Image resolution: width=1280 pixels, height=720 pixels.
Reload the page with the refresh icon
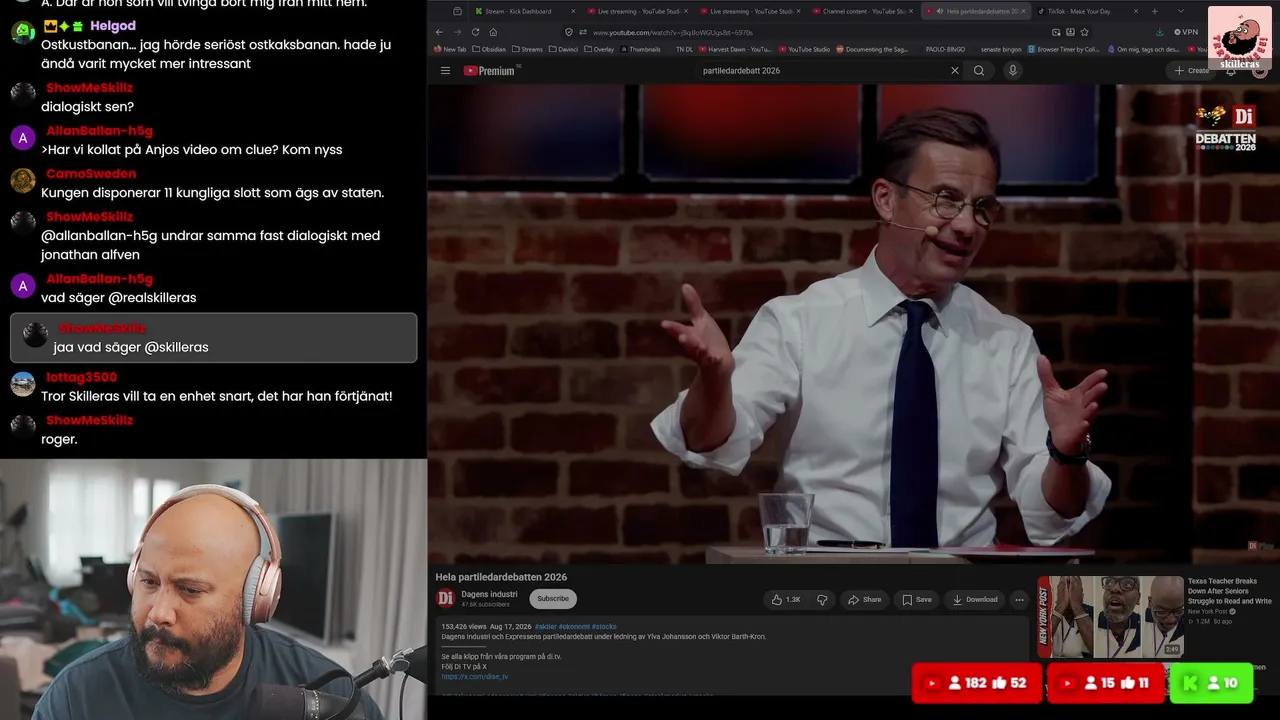click(x=475, y=32)
